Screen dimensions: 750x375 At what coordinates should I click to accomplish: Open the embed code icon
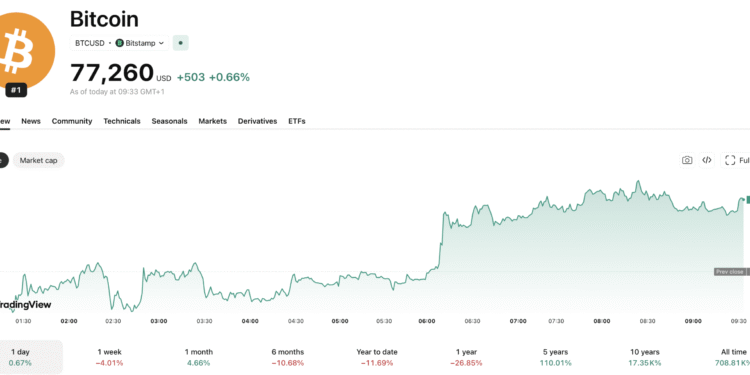(706, 160)
